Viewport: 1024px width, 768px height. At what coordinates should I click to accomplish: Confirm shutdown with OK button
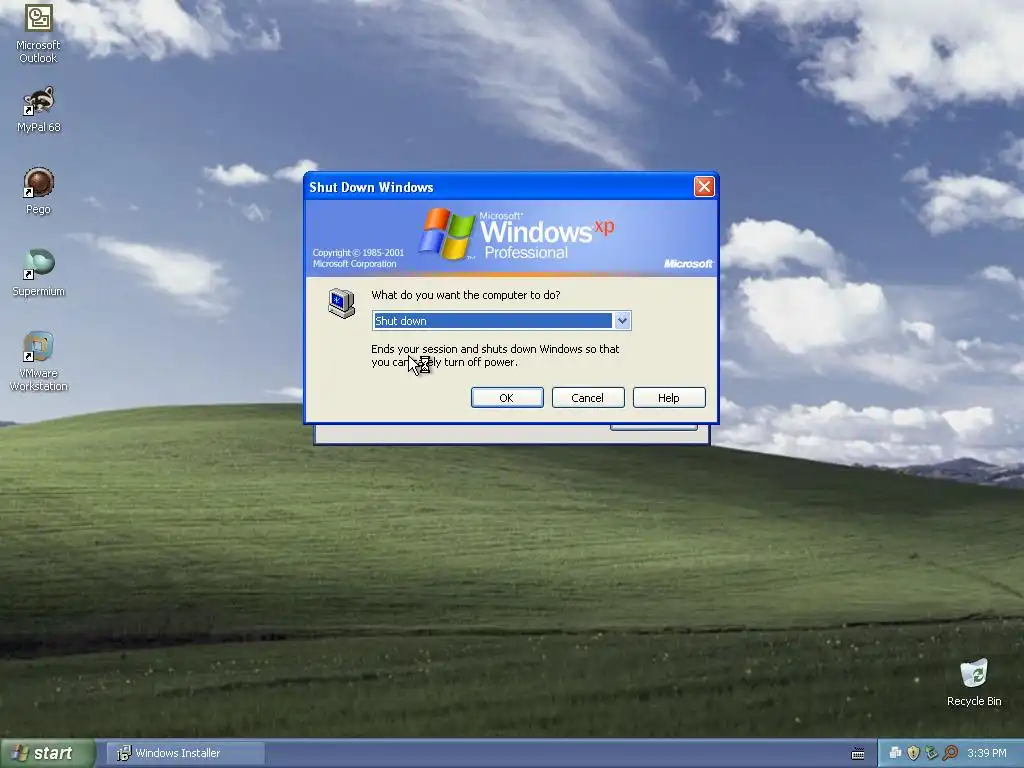(507, 398)
